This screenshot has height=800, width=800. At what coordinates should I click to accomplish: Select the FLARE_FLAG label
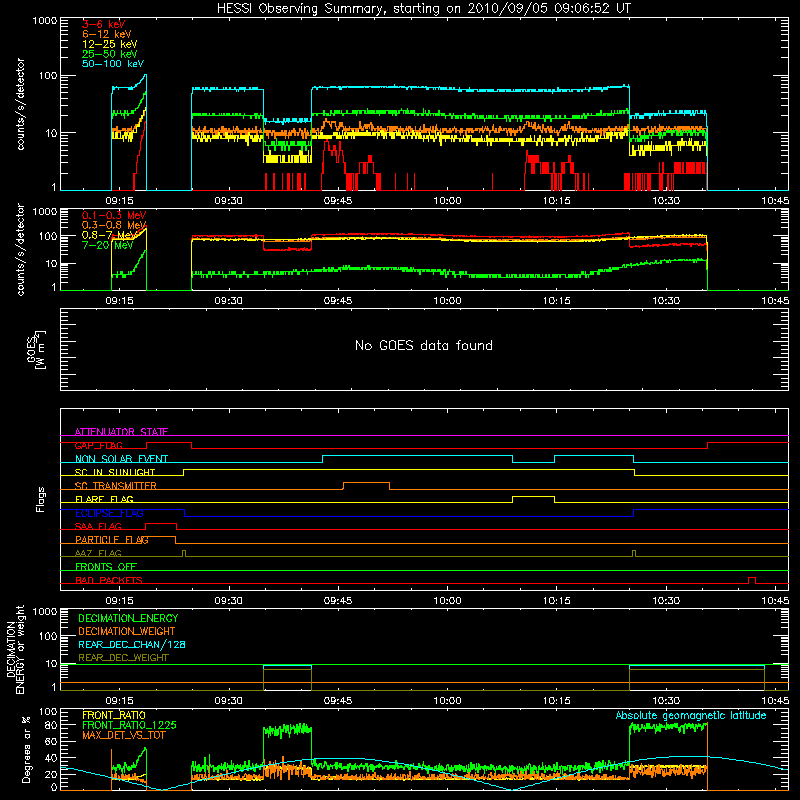pos(104,499)
